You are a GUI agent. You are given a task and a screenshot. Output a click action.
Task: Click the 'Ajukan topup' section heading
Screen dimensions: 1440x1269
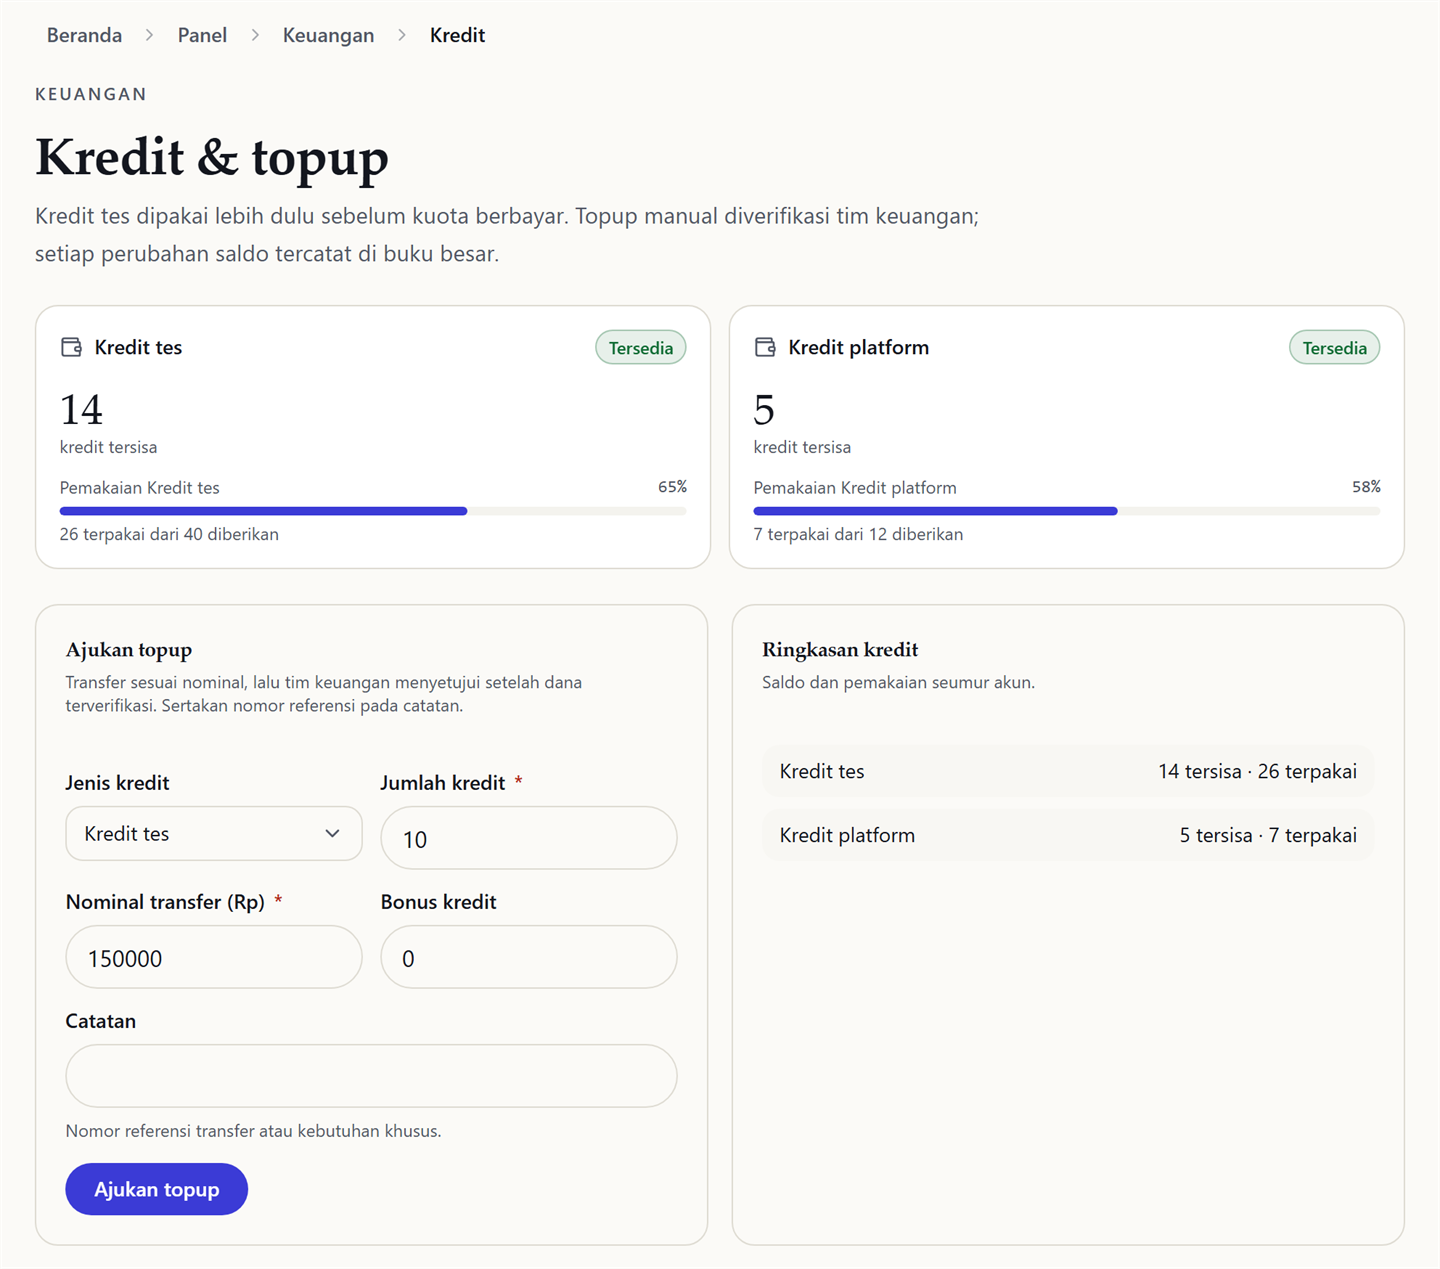(x=129, y=650)
